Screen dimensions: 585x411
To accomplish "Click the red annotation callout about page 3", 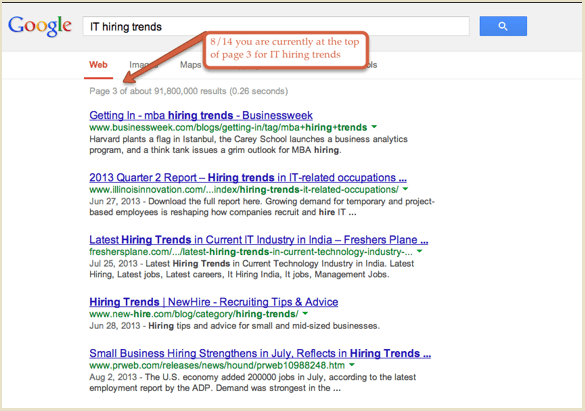I will pos(286,50).
